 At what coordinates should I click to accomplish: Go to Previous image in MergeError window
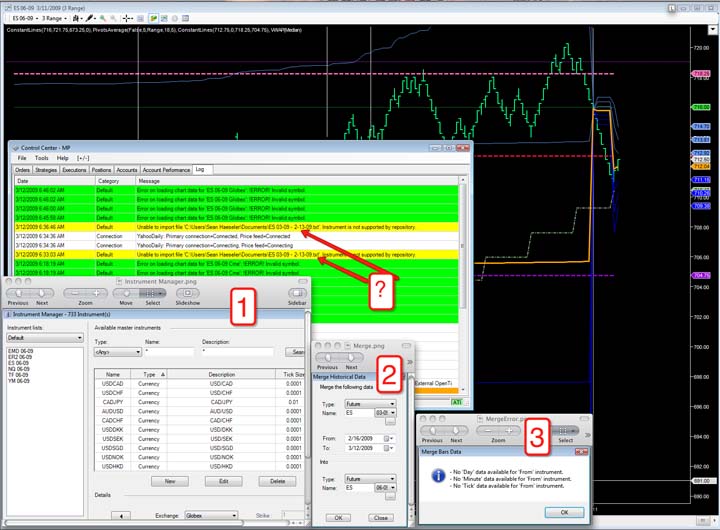(x=432, y=431)
